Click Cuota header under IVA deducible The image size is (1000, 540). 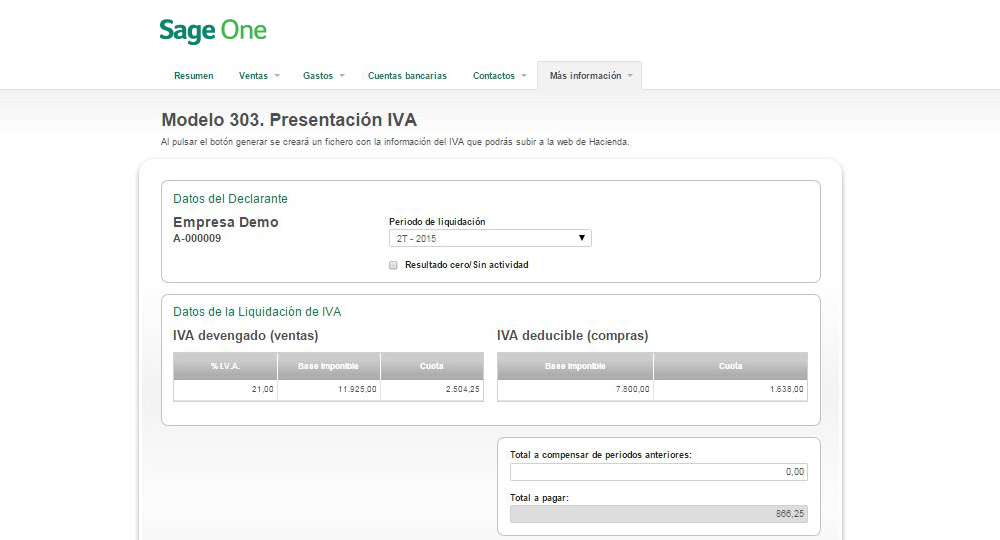point(730,366)
